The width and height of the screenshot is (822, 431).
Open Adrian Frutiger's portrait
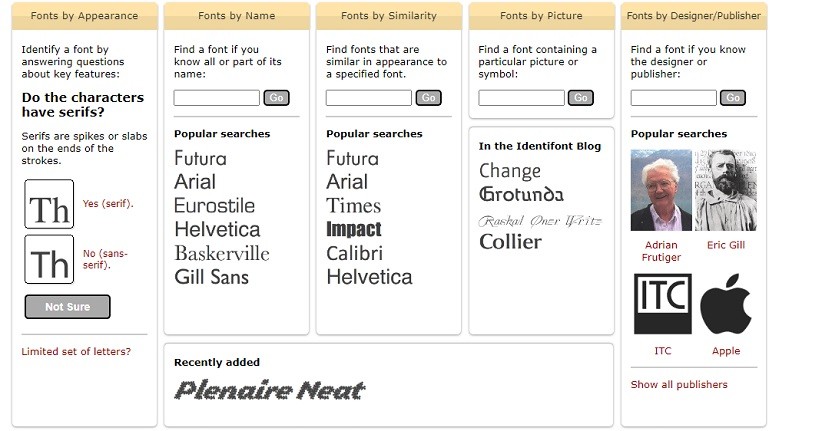[661, 191]
